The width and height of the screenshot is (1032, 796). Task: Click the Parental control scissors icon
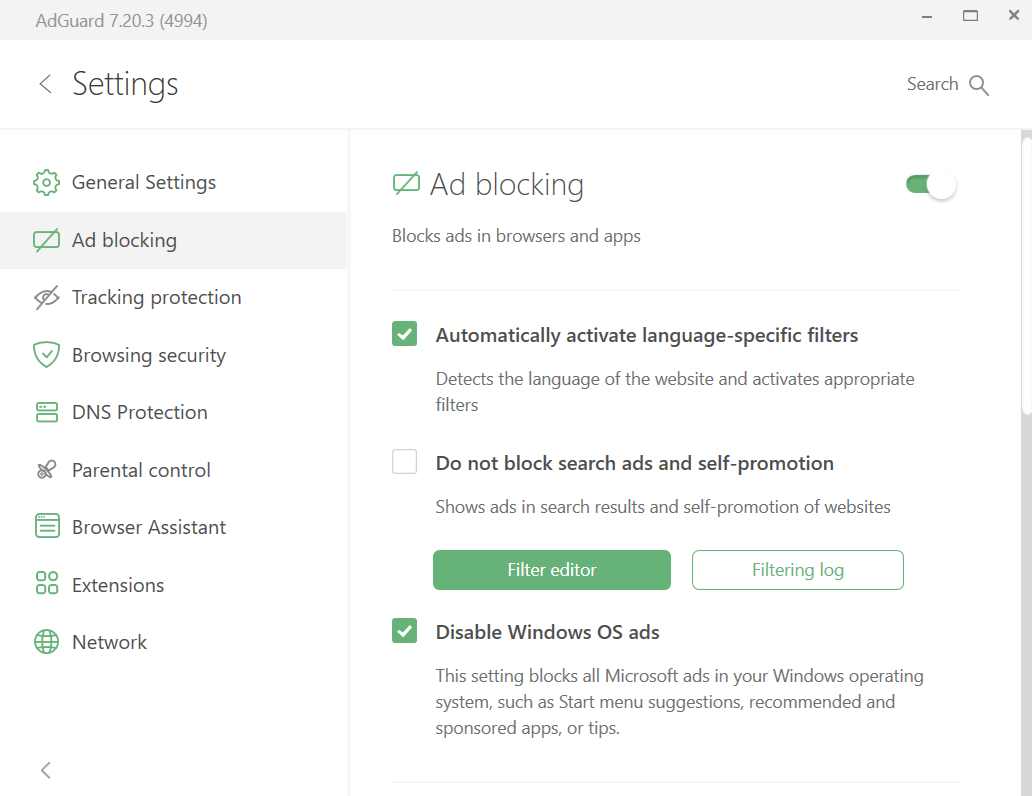pos(46,470)
